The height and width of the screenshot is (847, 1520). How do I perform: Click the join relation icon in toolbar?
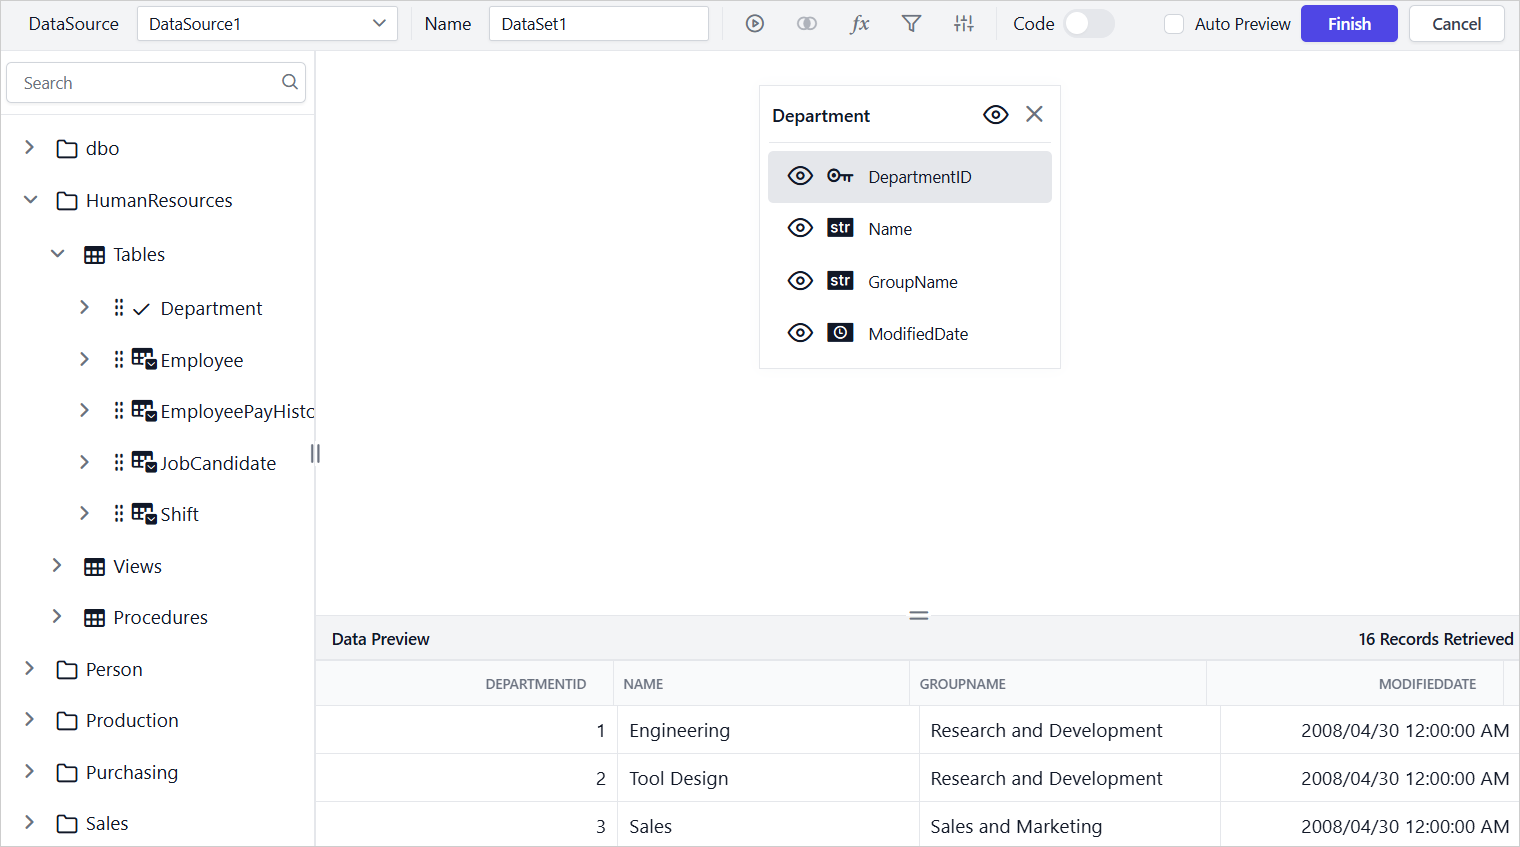807,23
